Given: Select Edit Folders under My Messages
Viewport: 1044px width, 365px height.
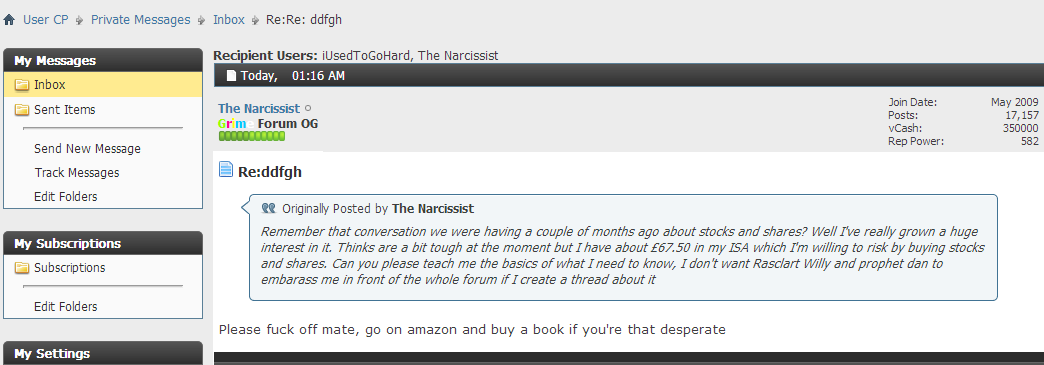Looking at the screenshot, I should point(65,196).
